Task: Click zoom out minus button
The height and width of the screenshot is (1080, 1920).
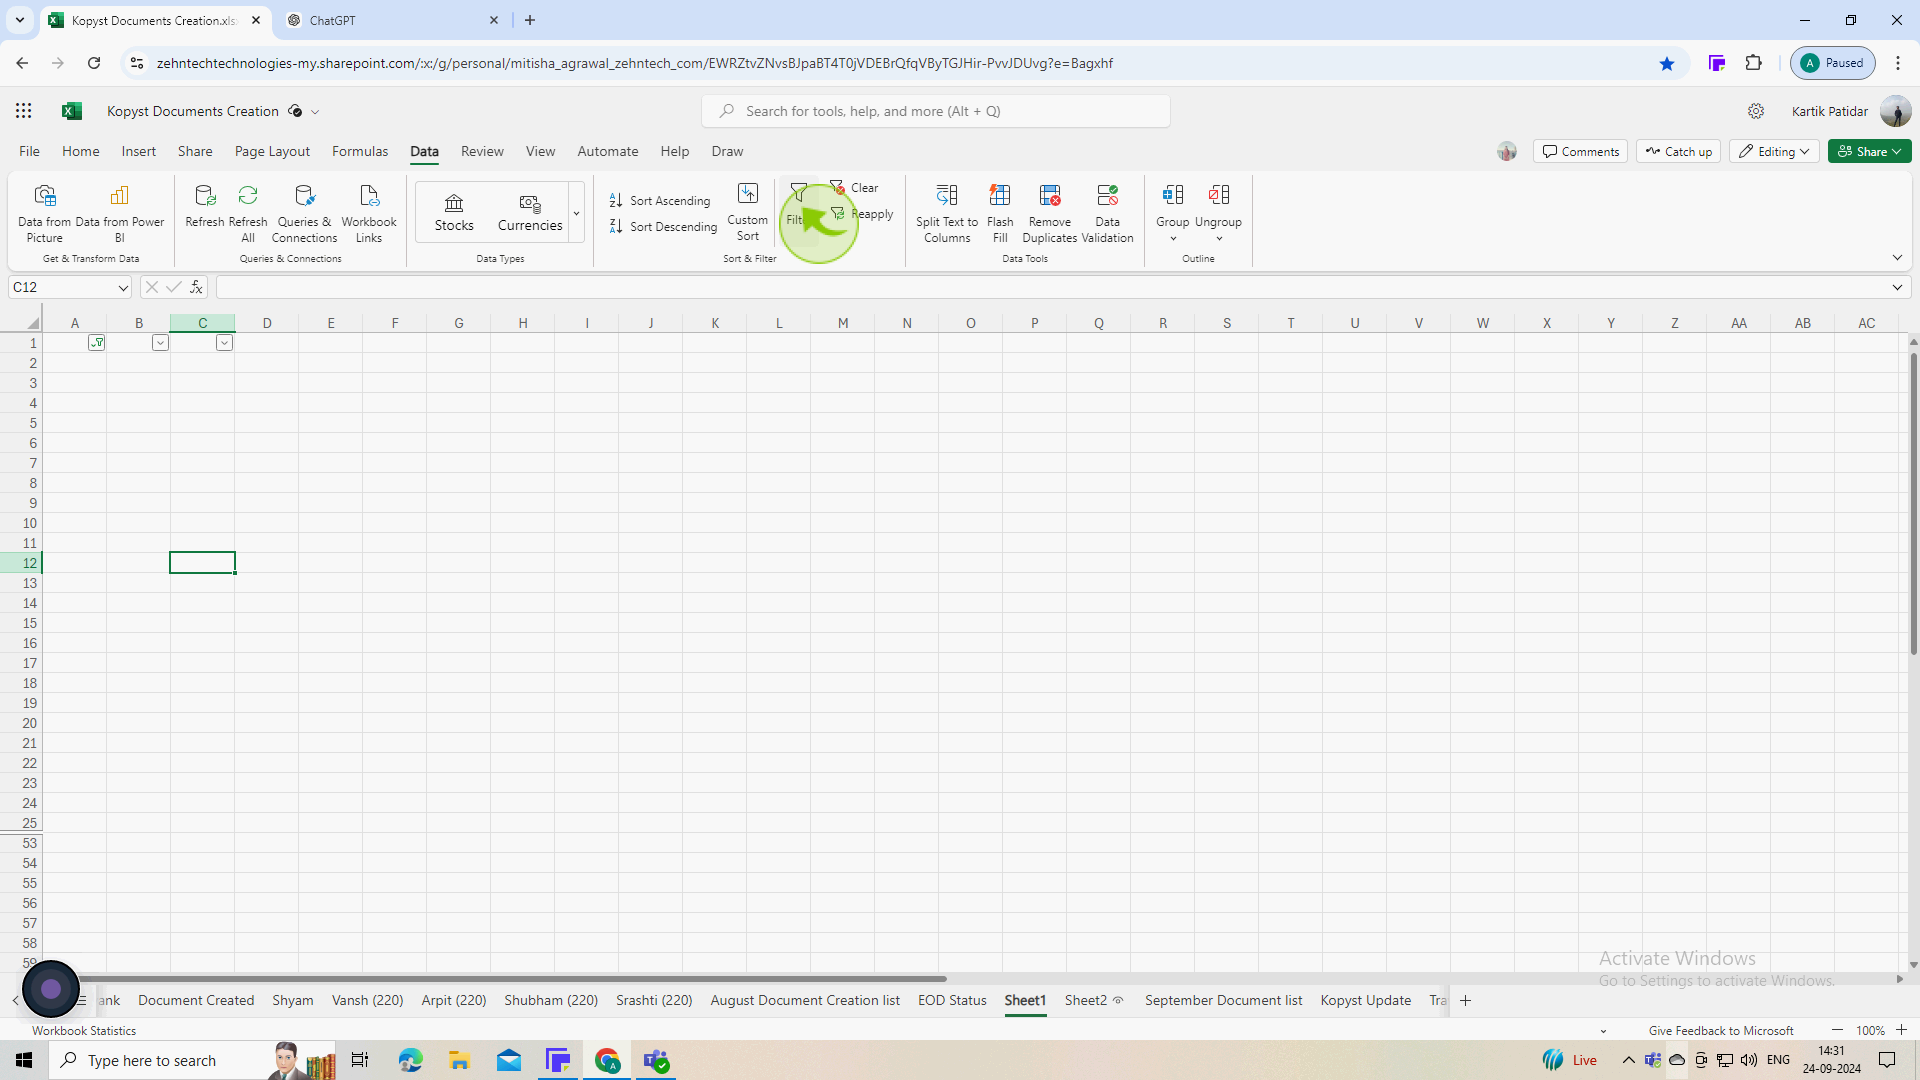Action: tap(1837, 1030)
